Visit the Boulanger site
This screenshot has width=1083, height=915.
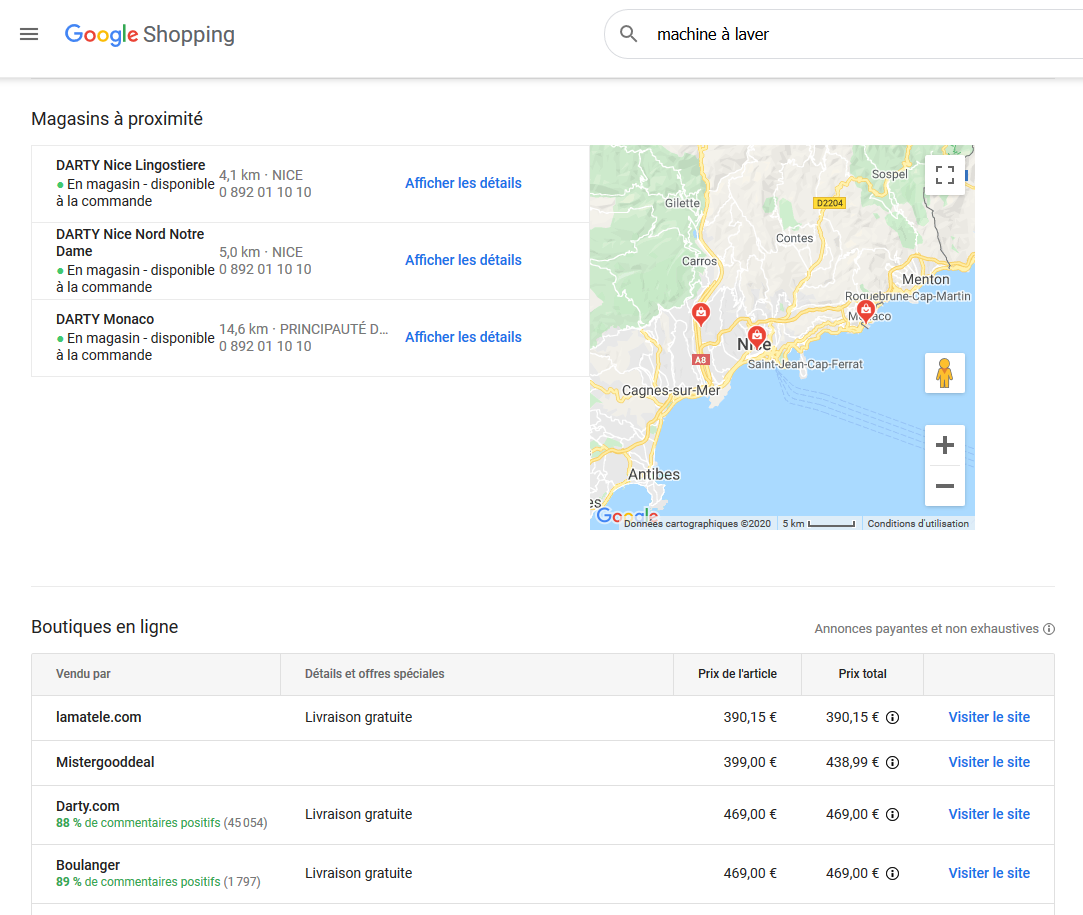pyautogui.click(x=988, y=873)
